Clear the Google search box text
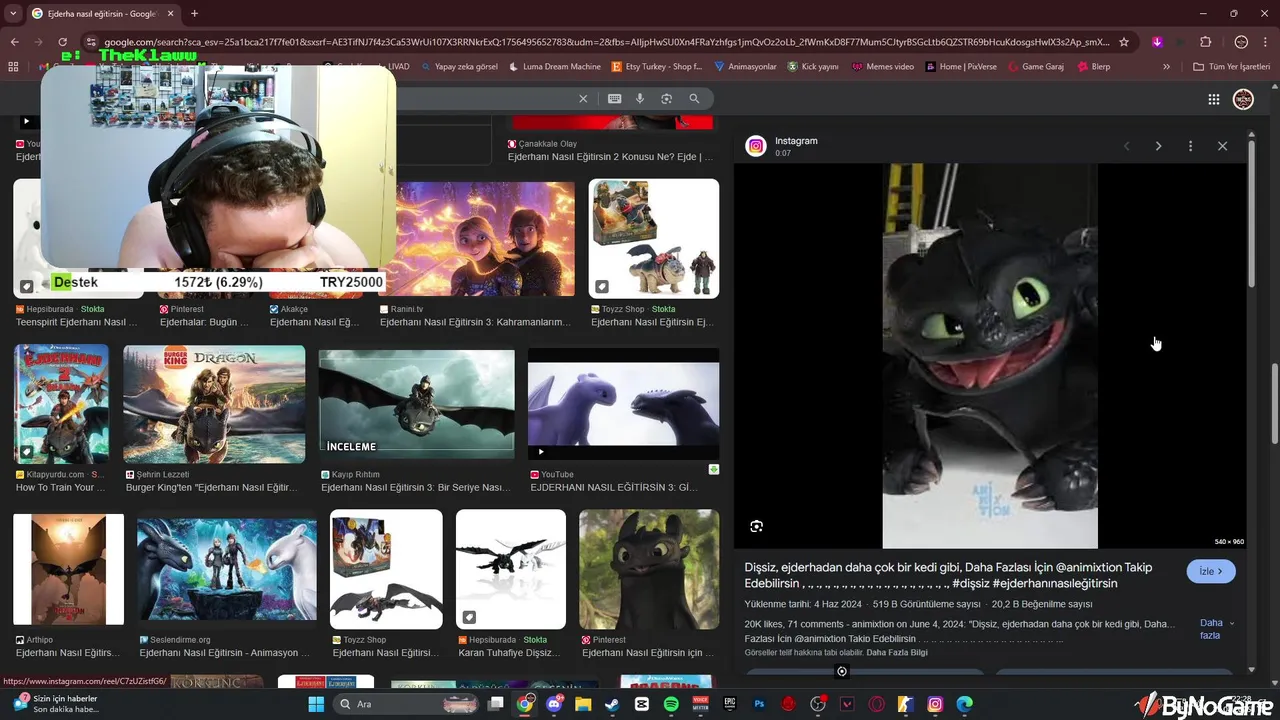The height and width of the screenshot is (720, 1280). (x=583, y=99)
